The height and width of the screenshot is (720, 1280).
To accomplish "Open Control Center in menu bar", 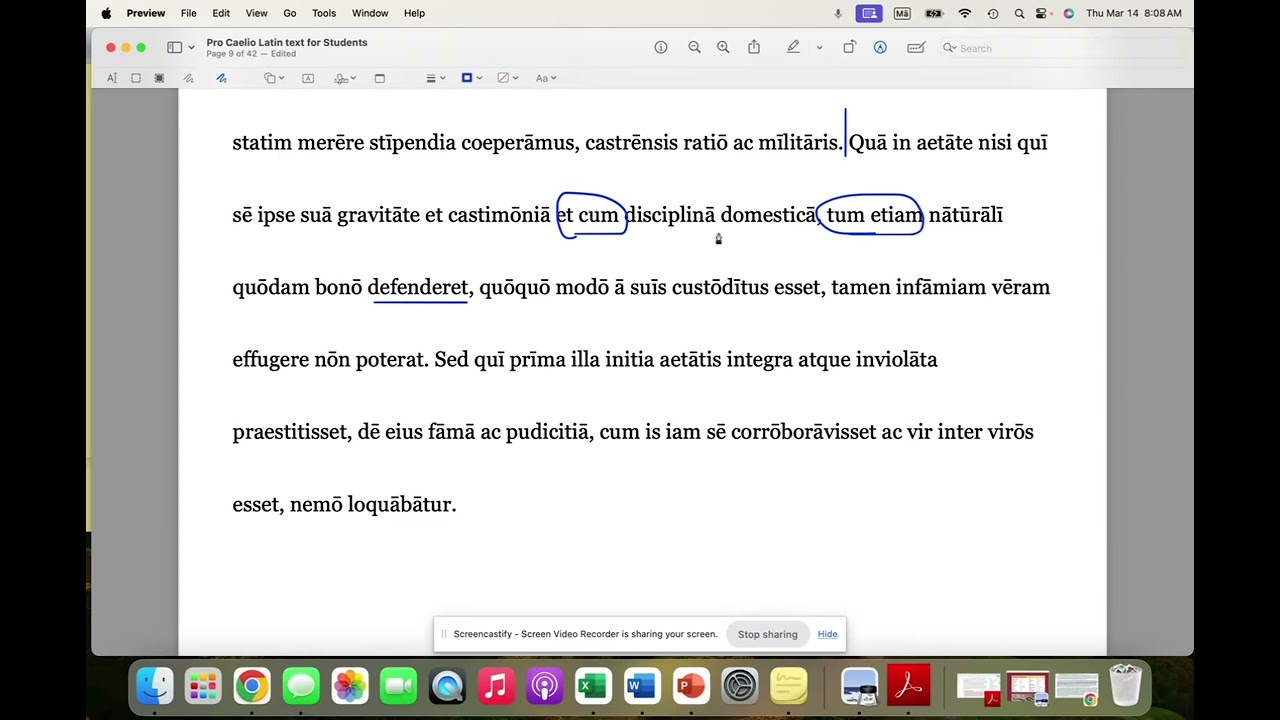I will pos(1042,13).
